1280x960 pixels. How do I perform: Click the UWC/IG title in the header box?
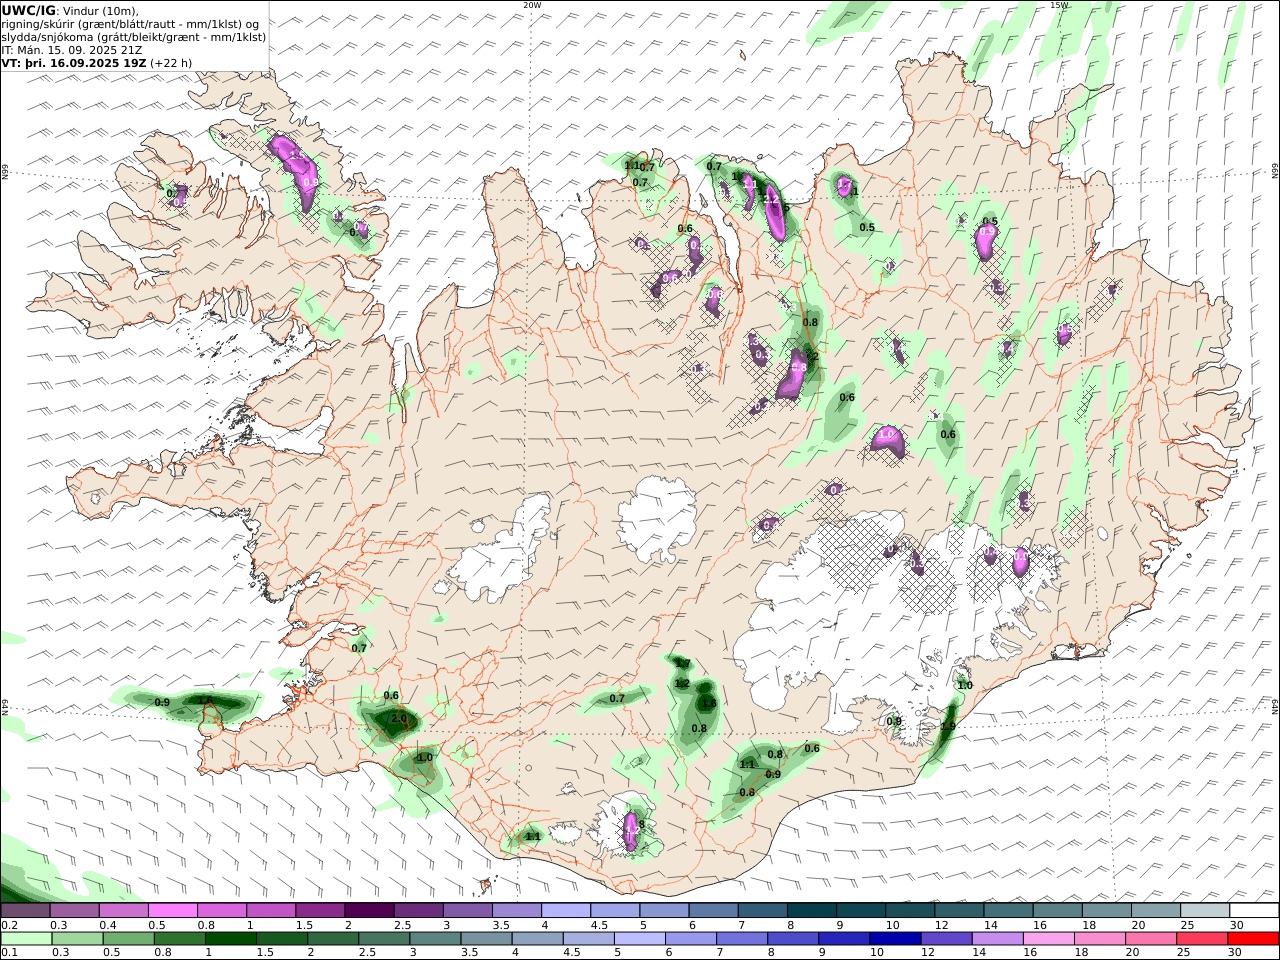[x=28, y=11]
